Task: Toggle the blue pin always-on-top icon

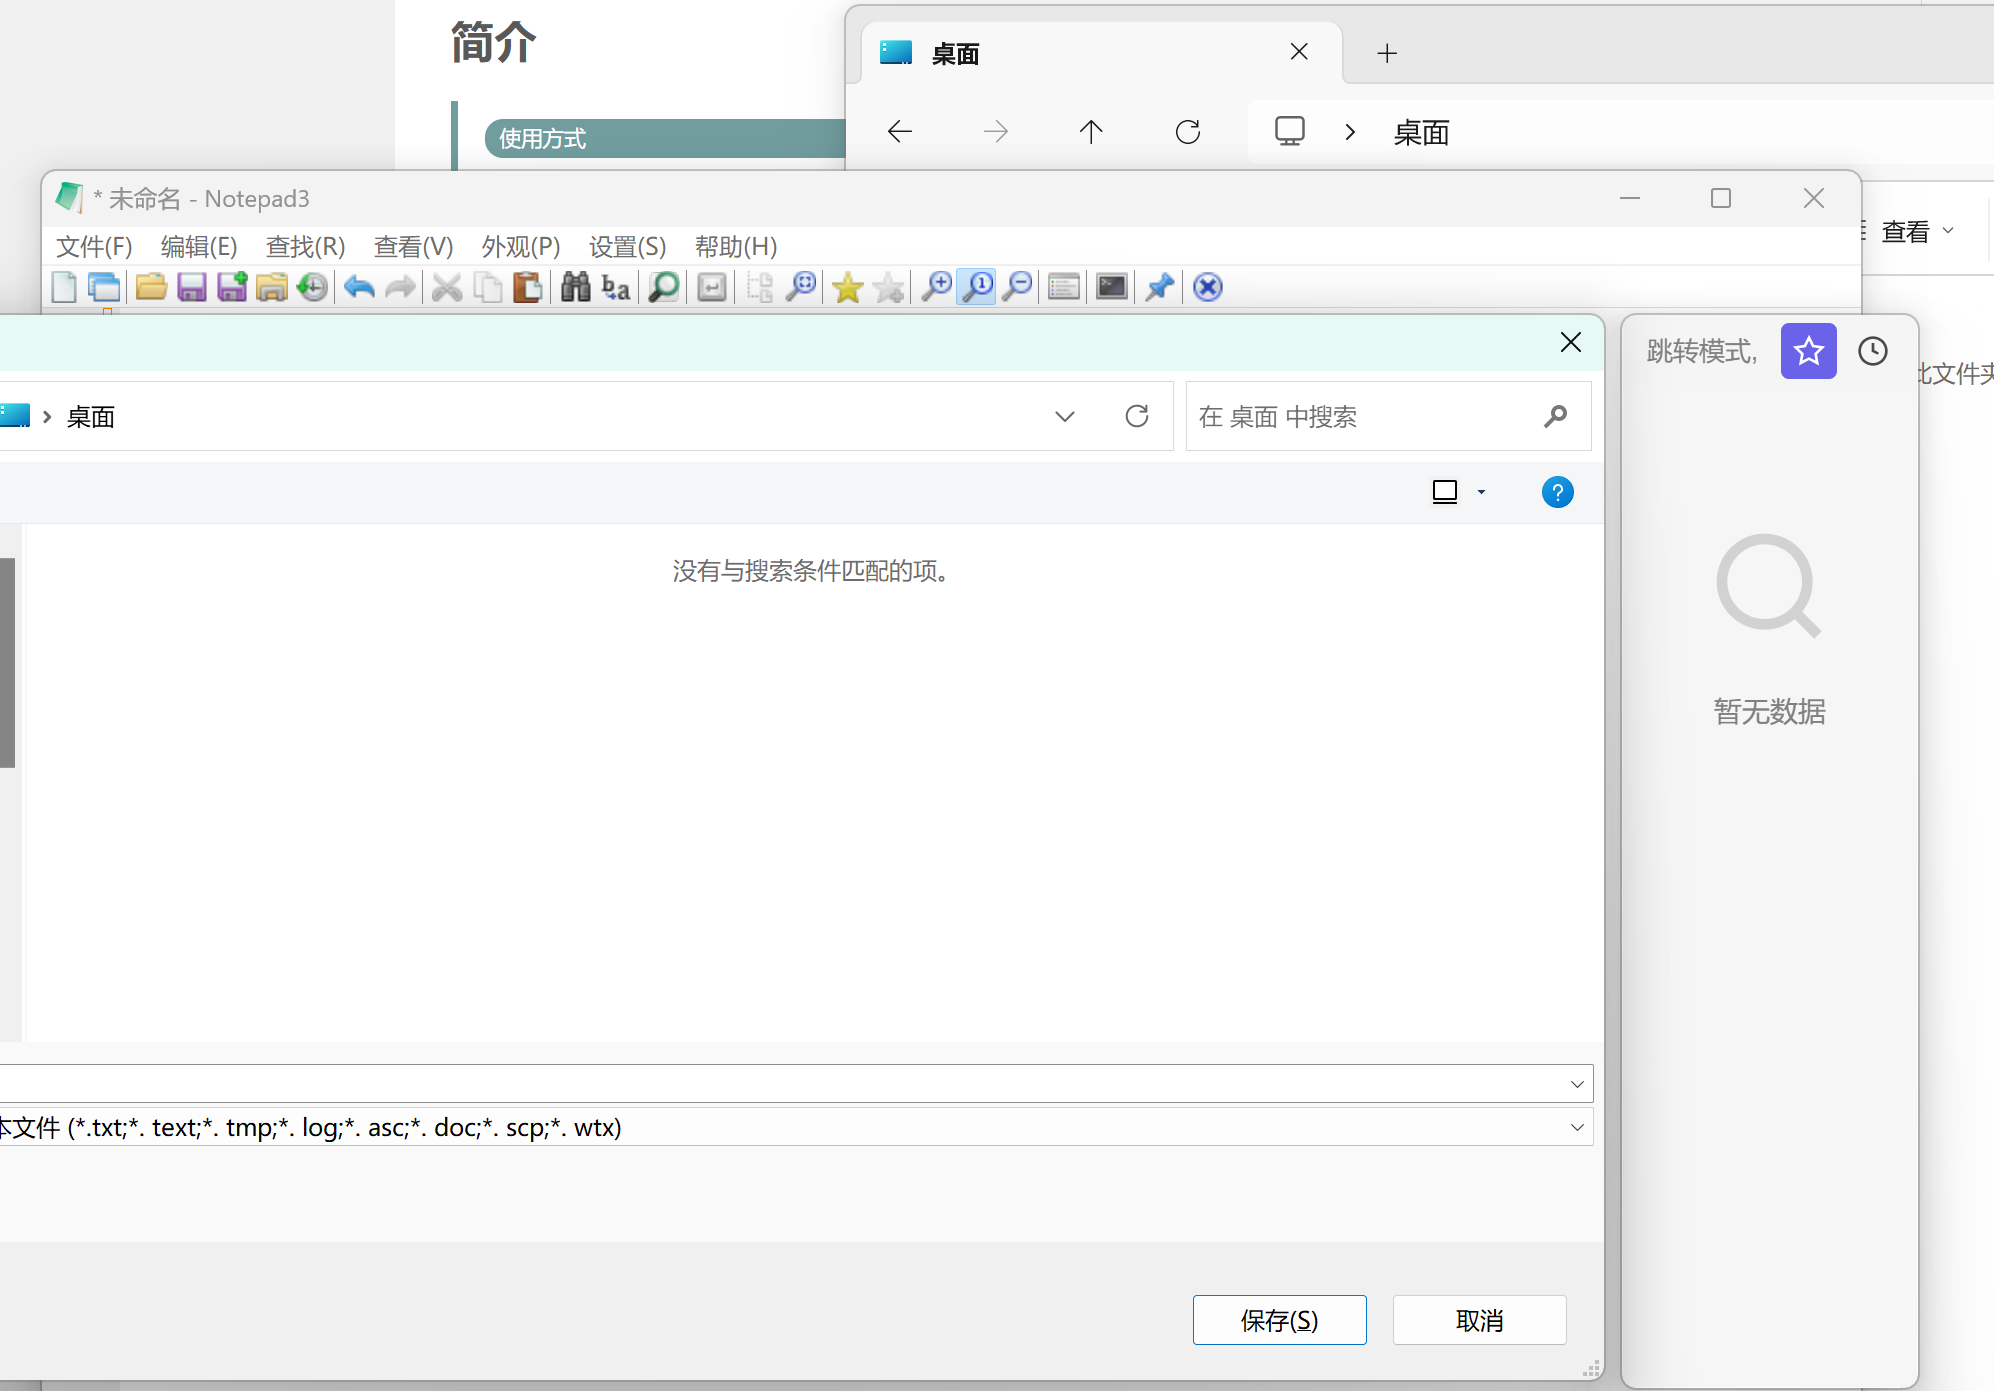Action: tap(1160, 287)
